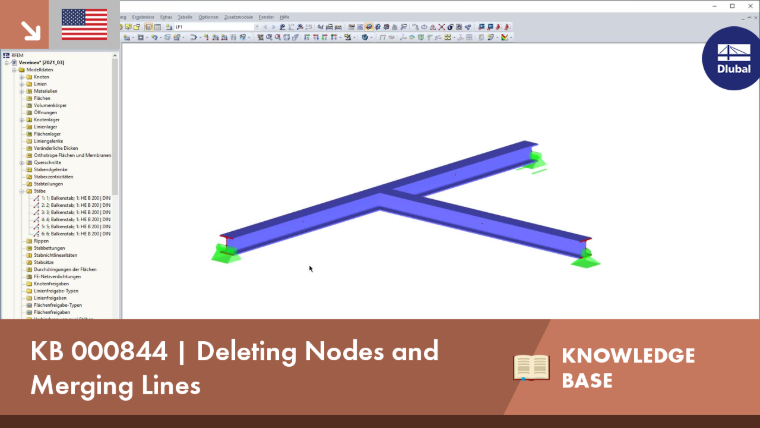Toggle the table view button beside navigator button
This screenshot has height=428, width=760.
click(158, 27)
